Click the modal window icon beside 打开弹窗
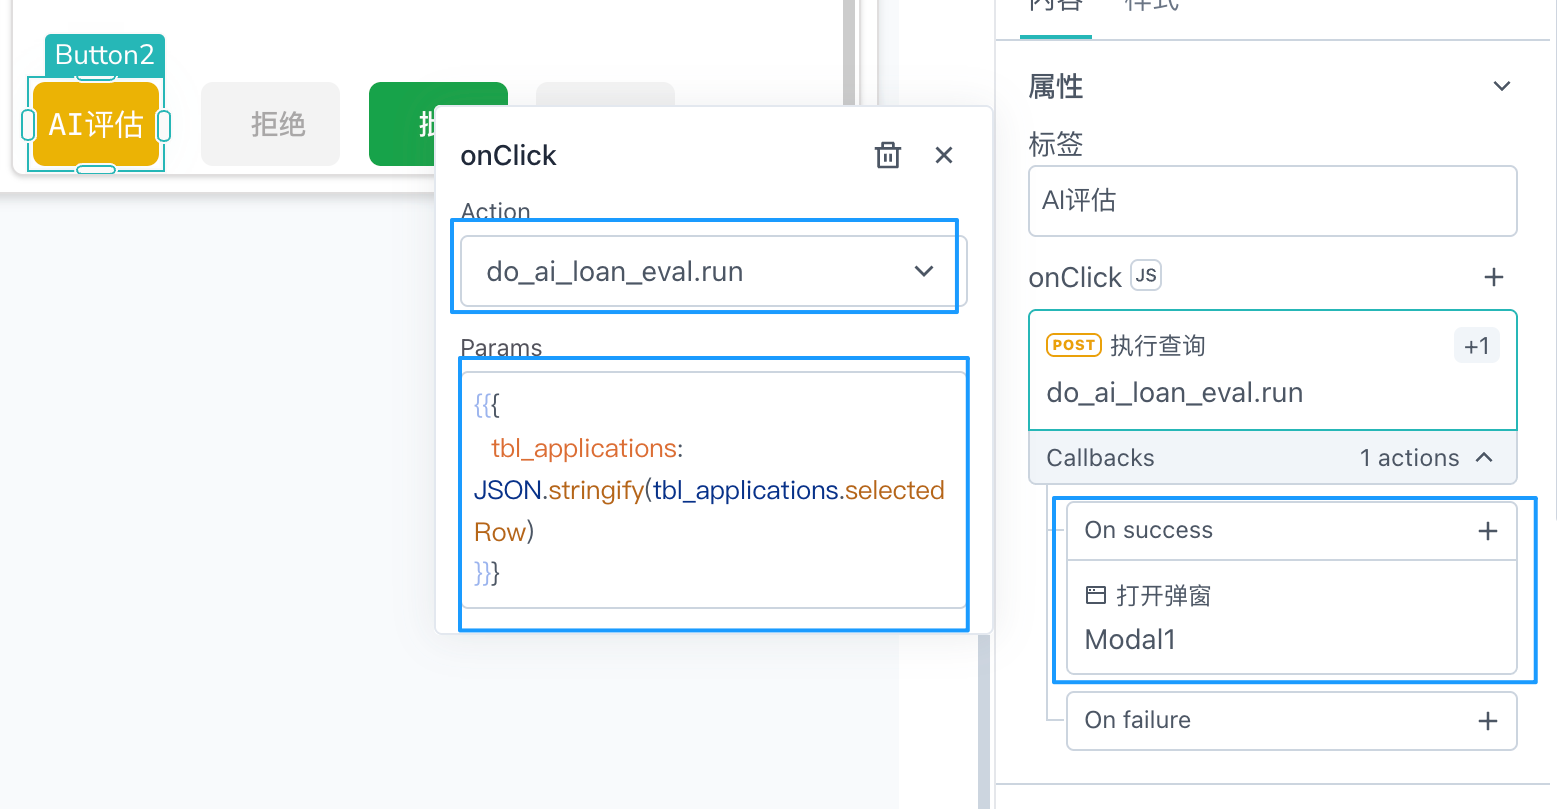The image size is (1558, 810). [1095, 596]
